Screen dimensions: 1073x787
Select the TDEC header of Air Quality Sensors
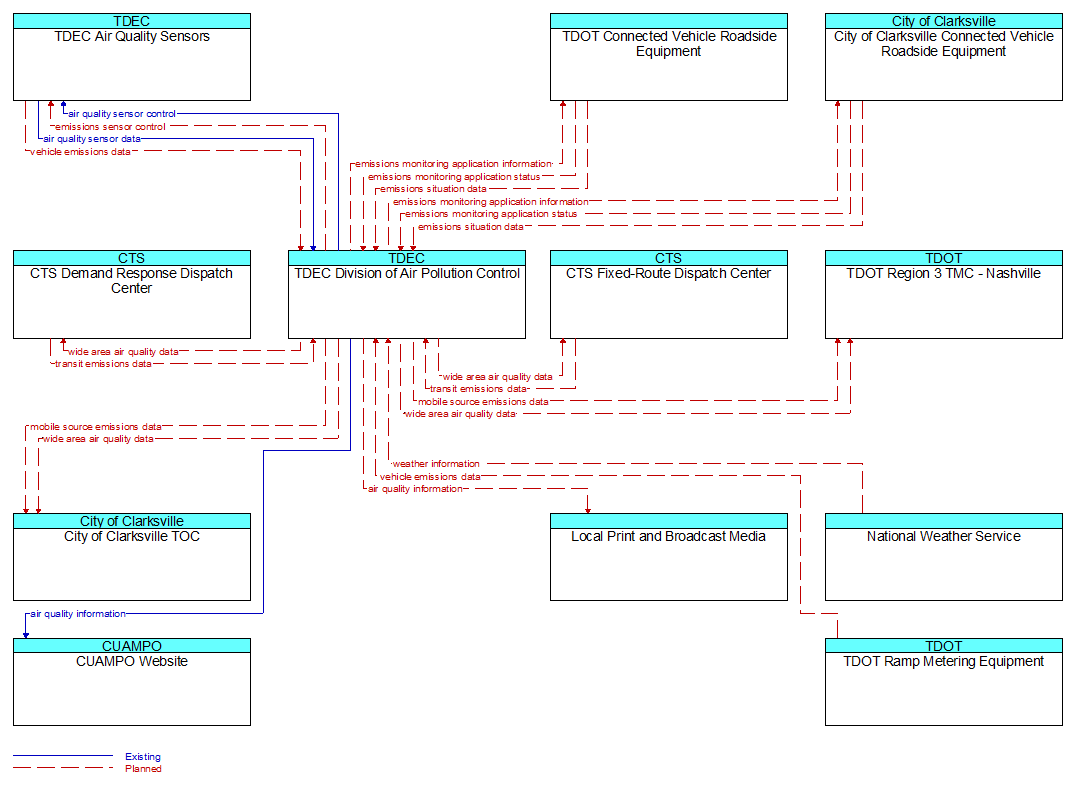point(131,21)
